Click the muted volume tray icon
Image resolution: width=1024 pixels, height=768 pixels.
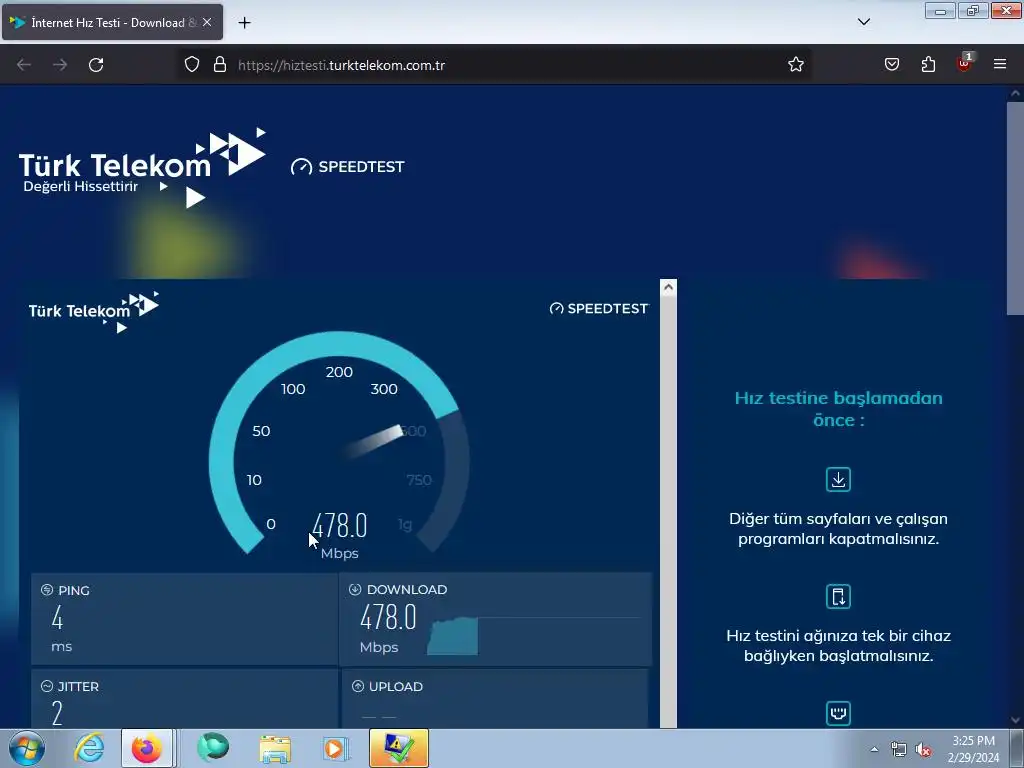pyautogui.click(x=923, y=750)
